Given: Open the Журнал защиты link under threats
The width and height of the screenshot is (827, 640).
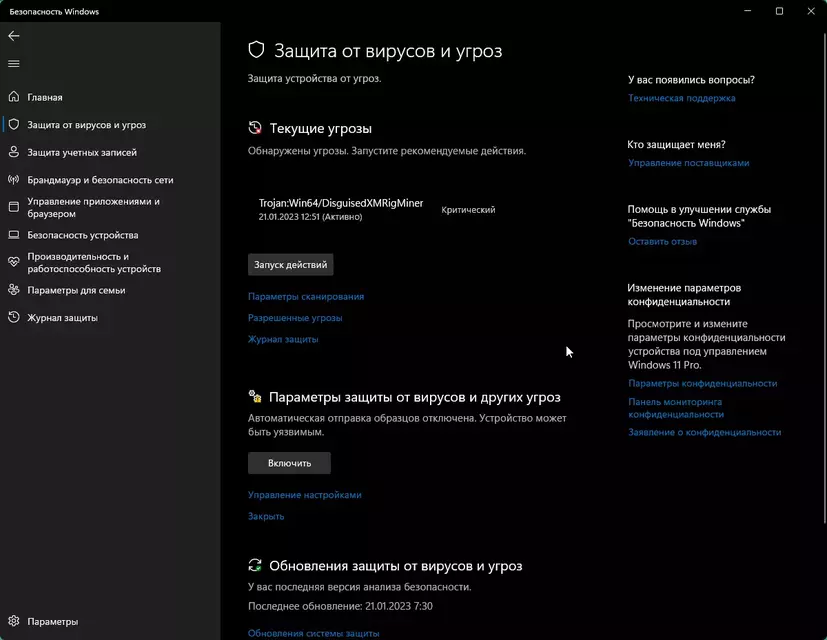Looking at the screenshot, I should [283, 339].
